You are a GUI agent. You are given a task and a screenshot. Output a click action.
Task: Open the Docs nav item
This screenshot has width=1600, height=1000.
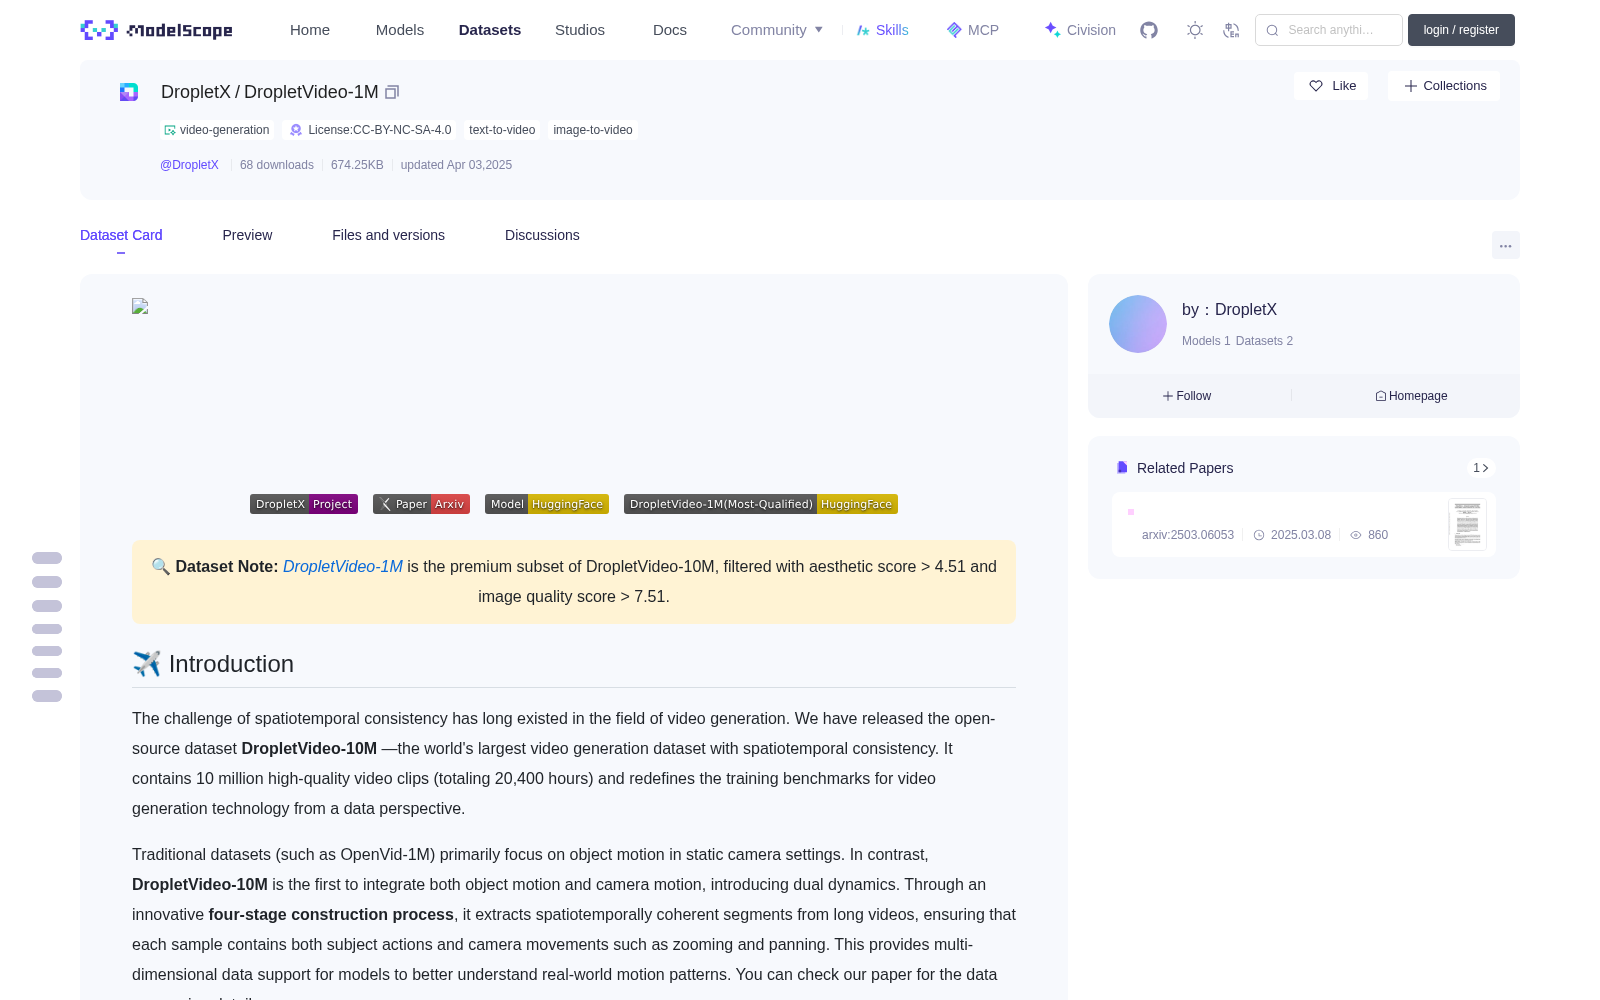(670, 30)
